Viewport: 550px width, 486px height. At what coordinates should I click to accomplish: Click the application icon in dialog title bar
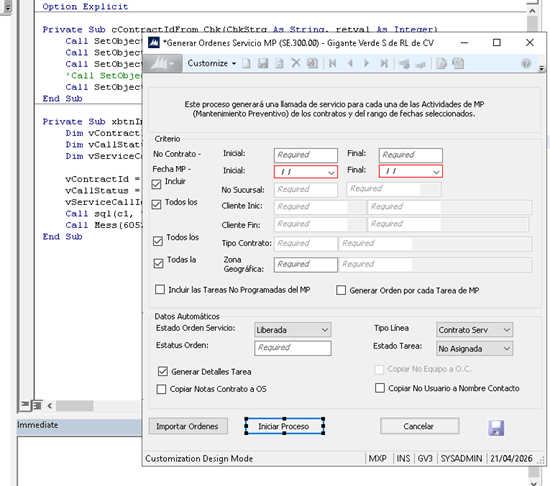(154, 43)
